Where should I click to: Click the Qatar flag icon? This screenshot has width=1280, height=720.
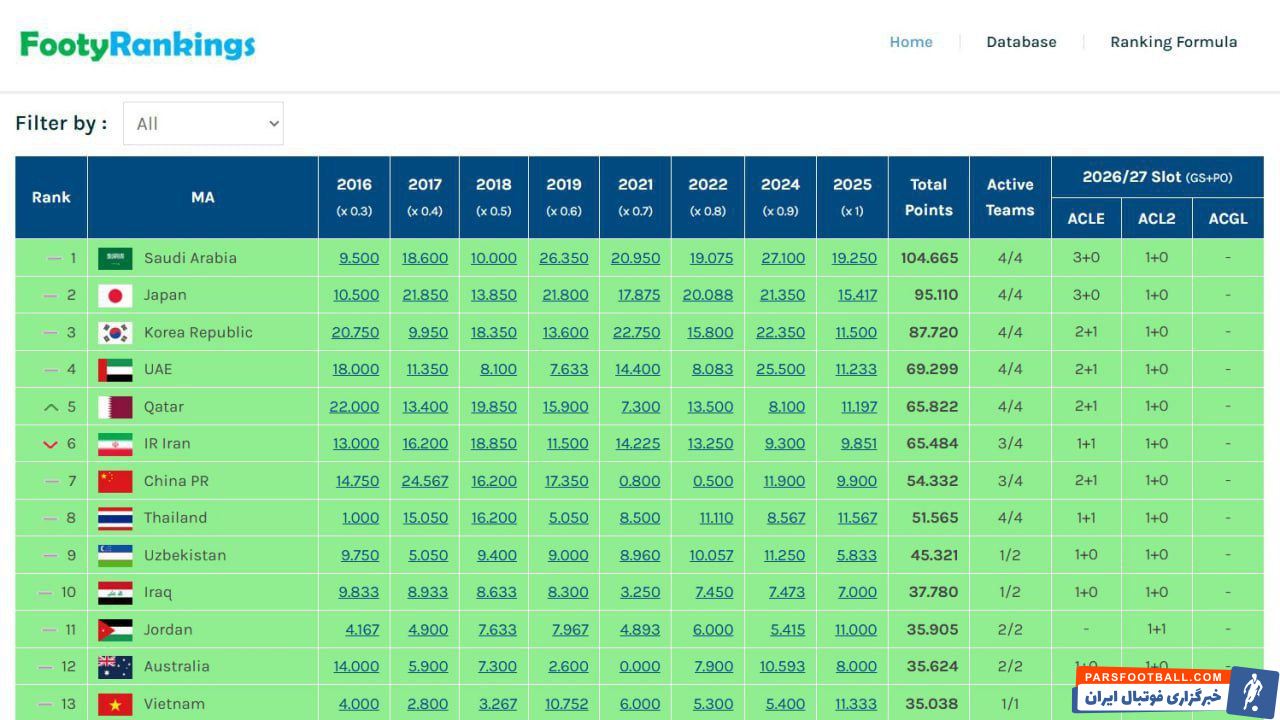(115, 407)
